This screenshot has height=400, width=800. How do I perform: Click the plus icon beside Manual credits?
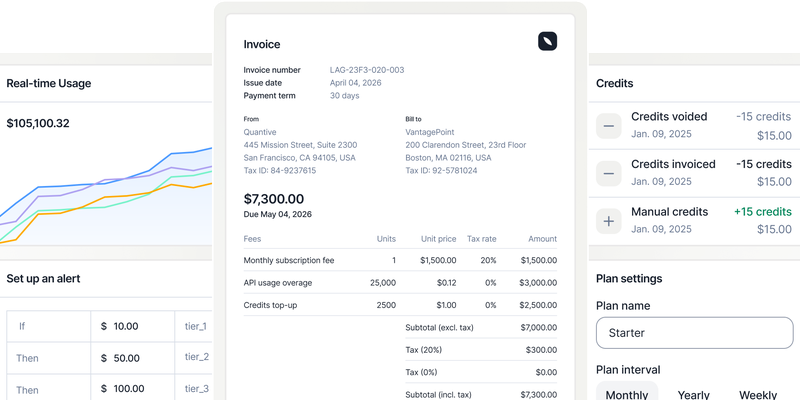coord(609,221)
